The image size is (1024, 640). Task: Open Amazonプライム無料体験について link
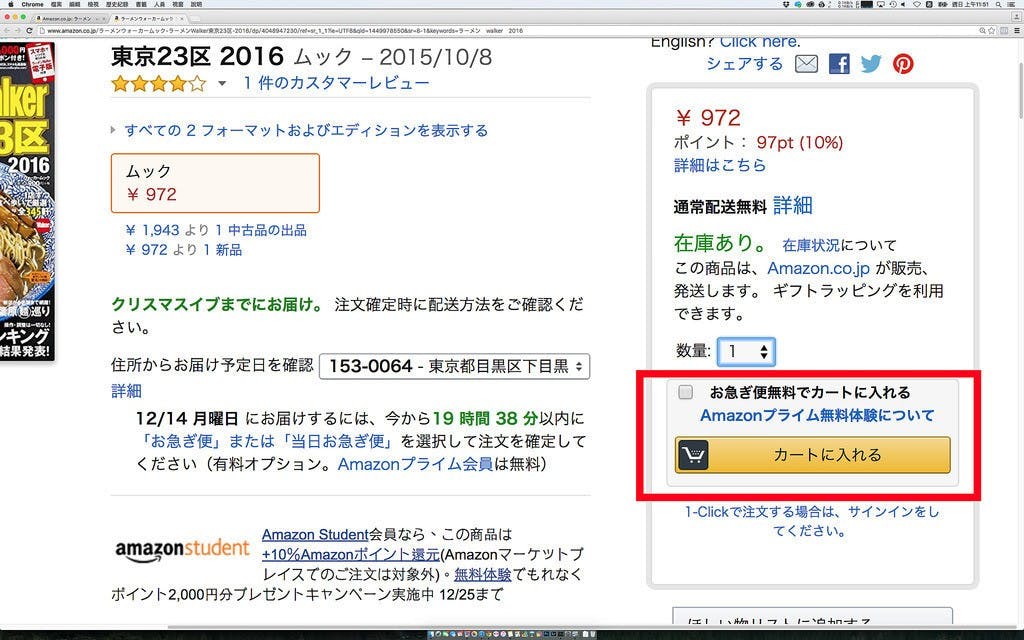(x=817, y=415)
